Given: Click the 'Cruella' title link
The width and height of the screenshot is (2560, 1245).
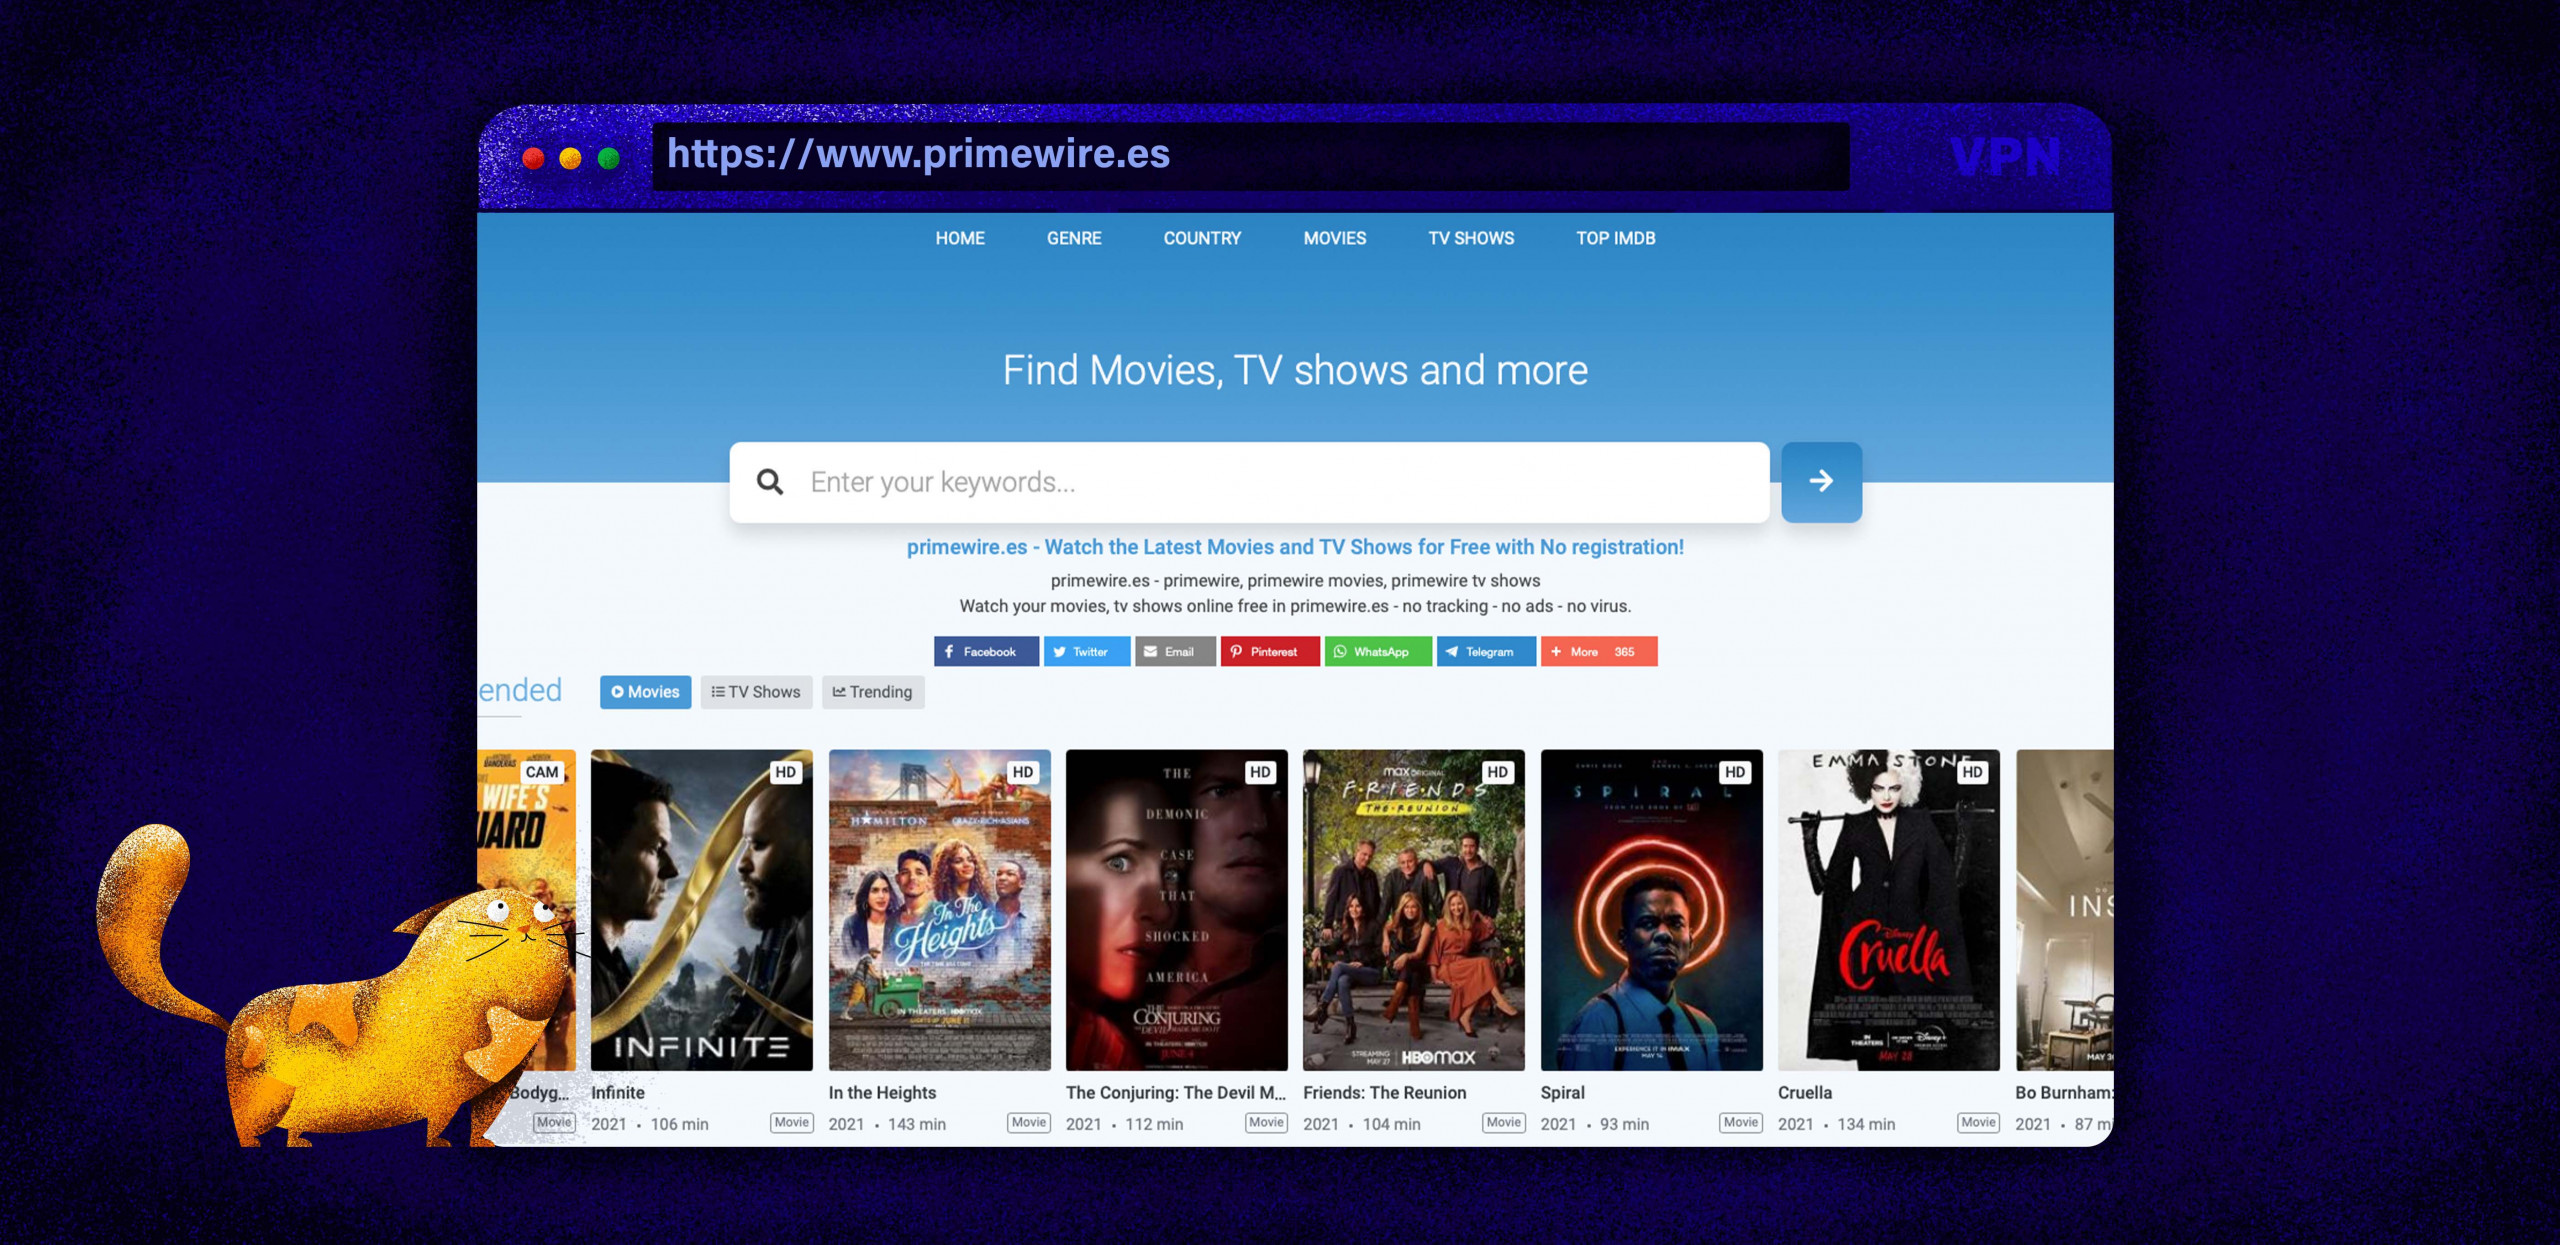Looking at the screenshot, I should click(1804, 1093).
